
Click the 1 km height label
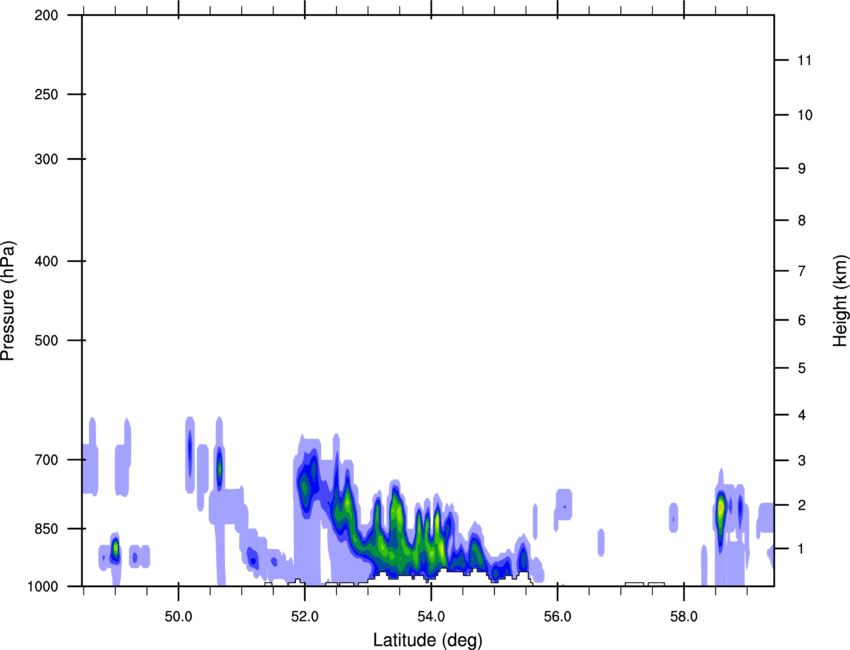(x=802, y=549)
